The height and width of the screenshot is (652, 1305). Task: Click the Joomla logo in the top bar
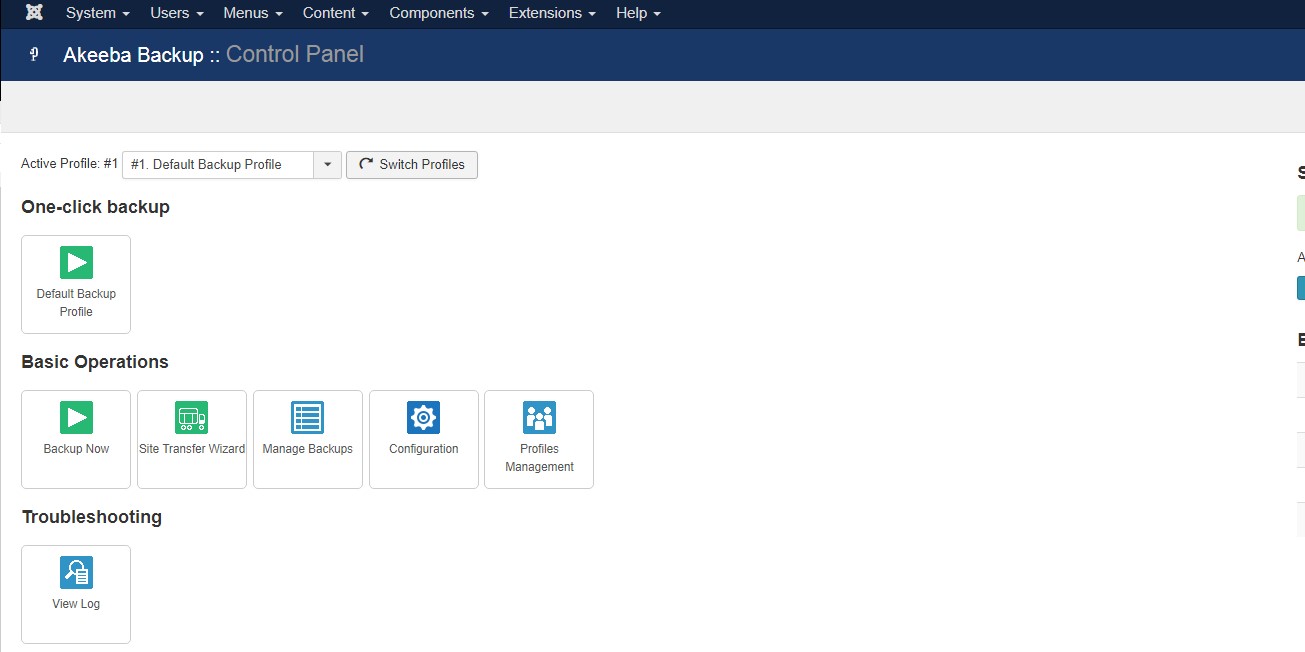33,13
